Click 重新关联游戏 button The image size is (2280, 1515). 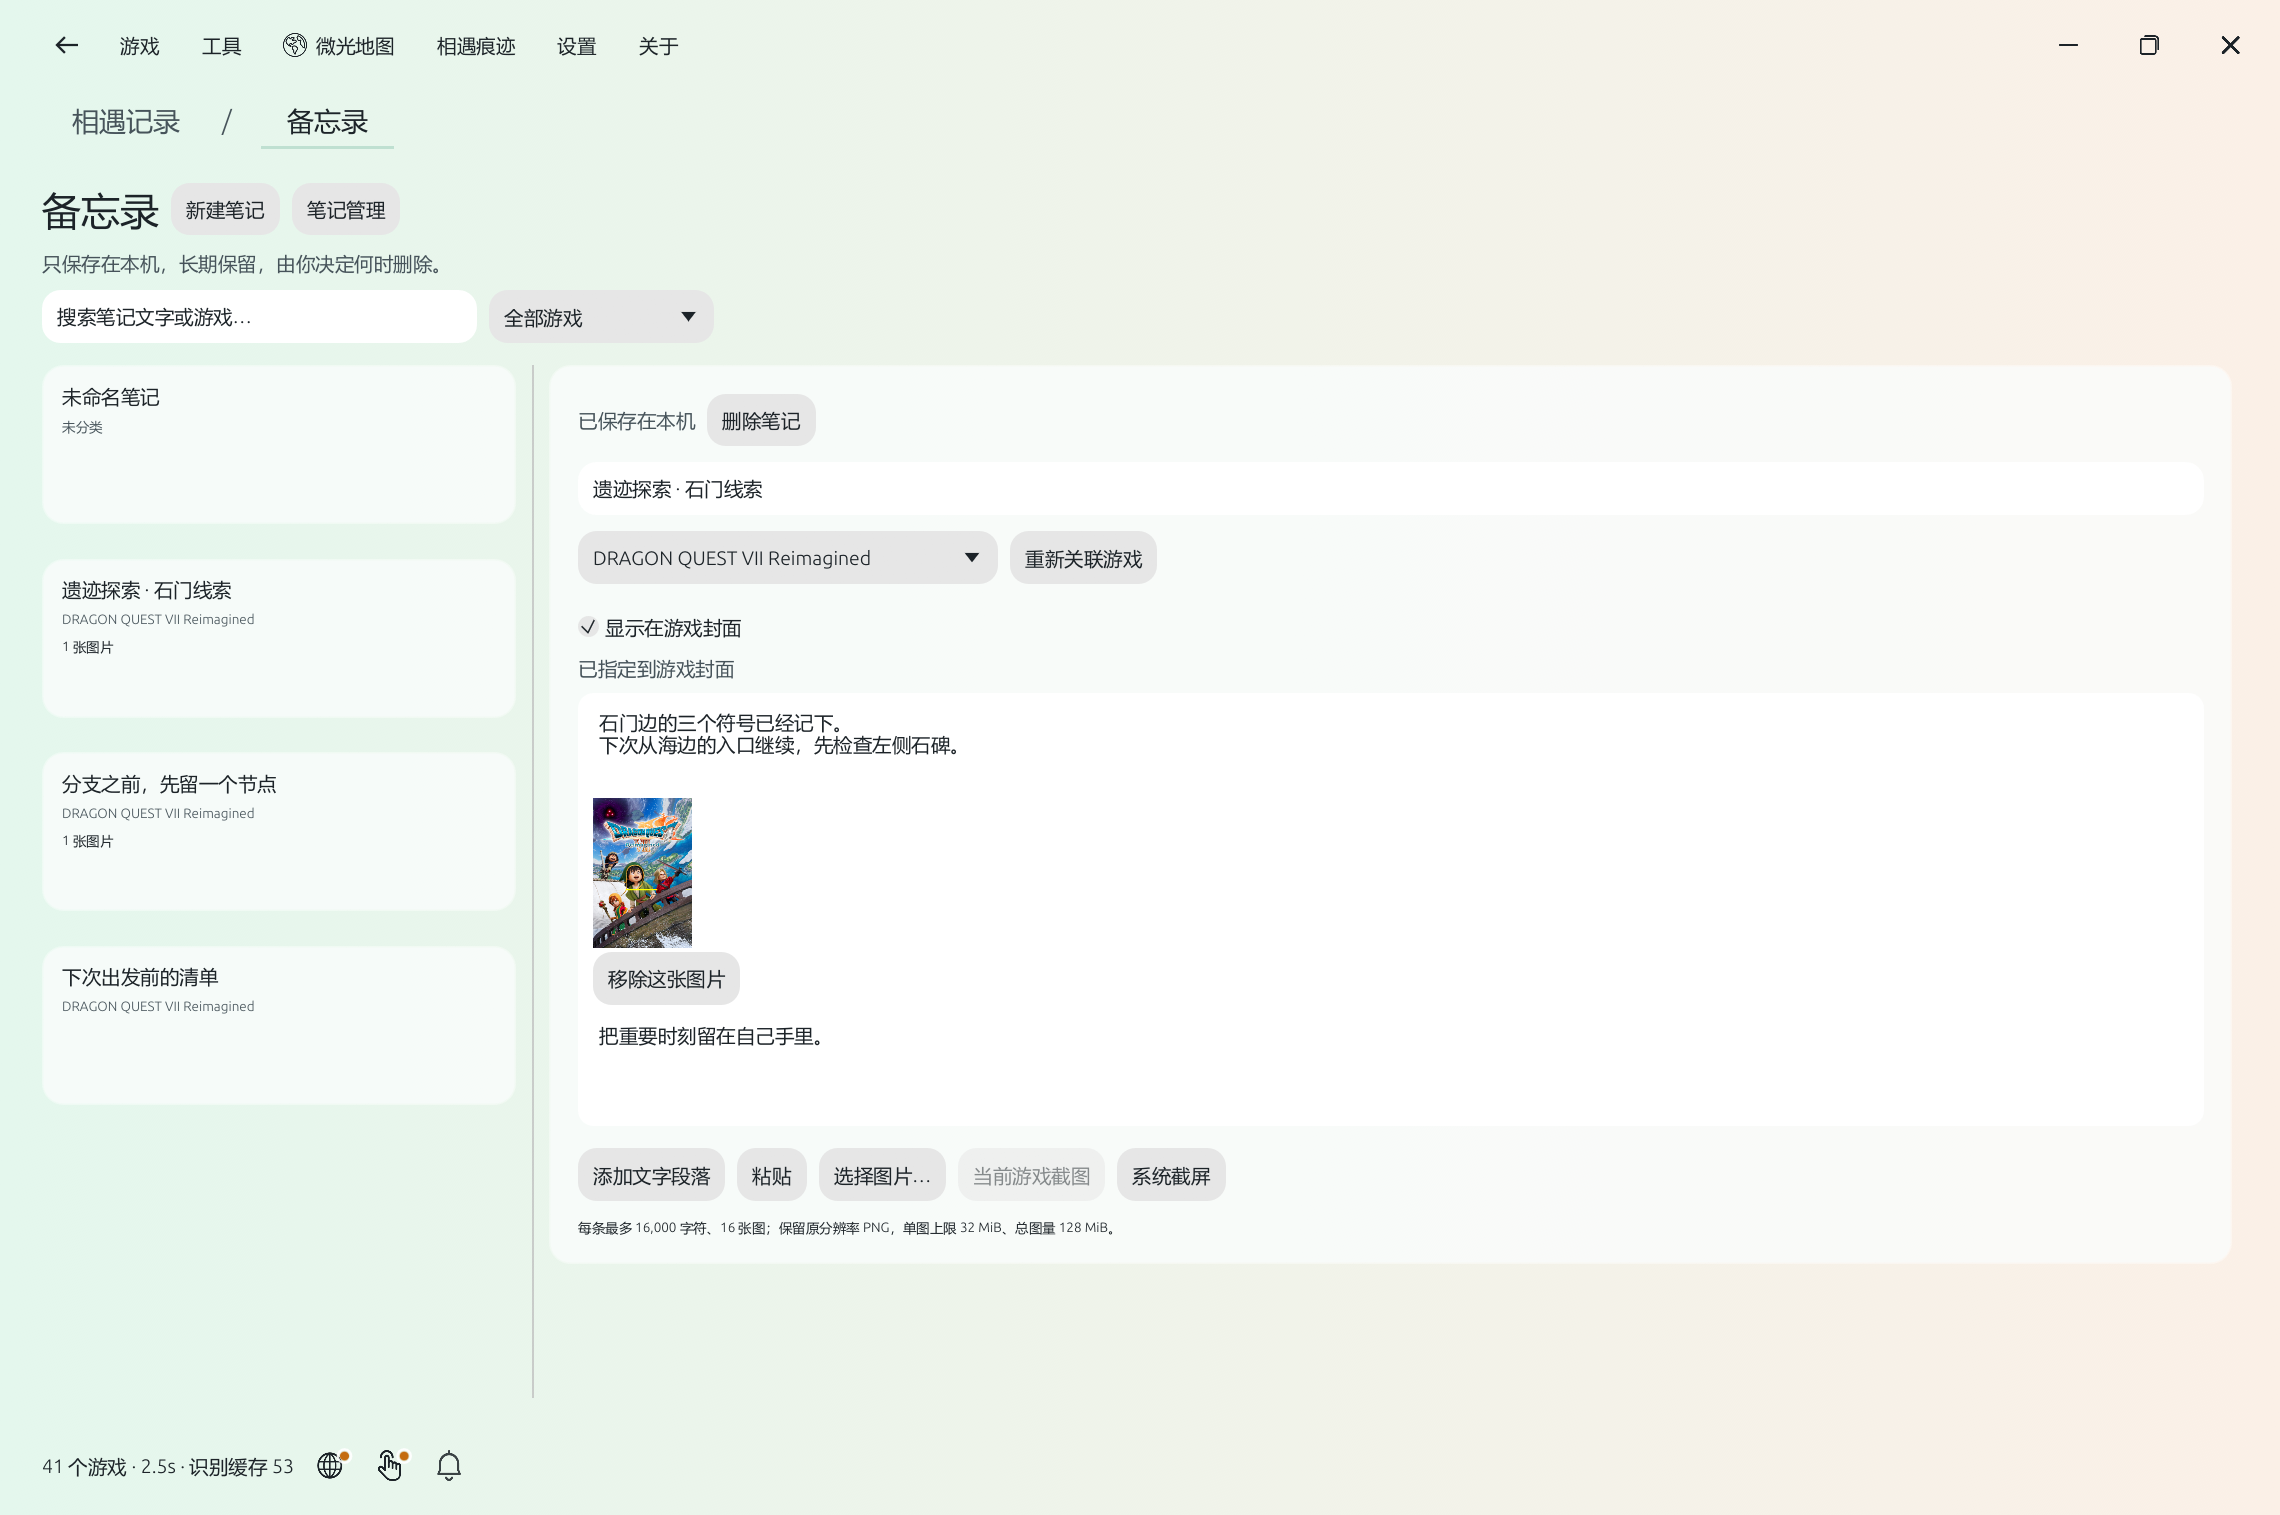[1083, 558]
